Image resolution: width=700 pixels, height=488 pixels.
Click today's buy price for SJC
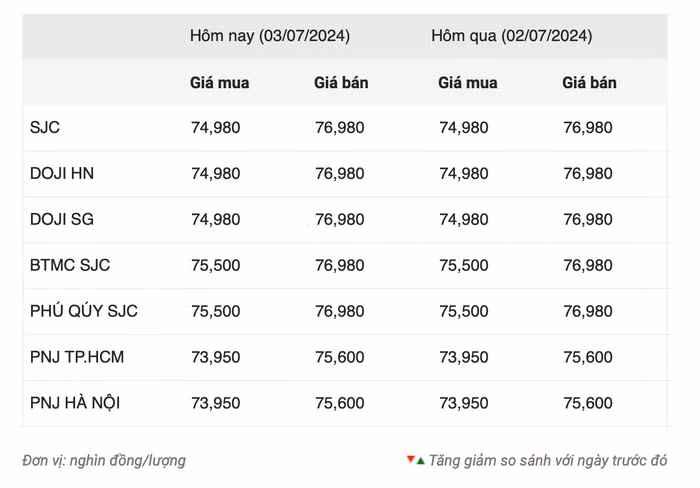[x=215, y=128]
